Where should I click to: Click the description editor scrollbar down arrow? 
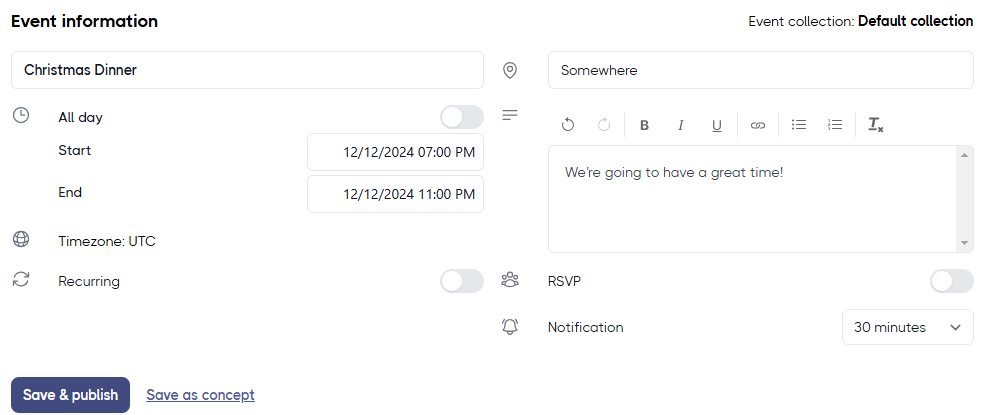(965, 243)
